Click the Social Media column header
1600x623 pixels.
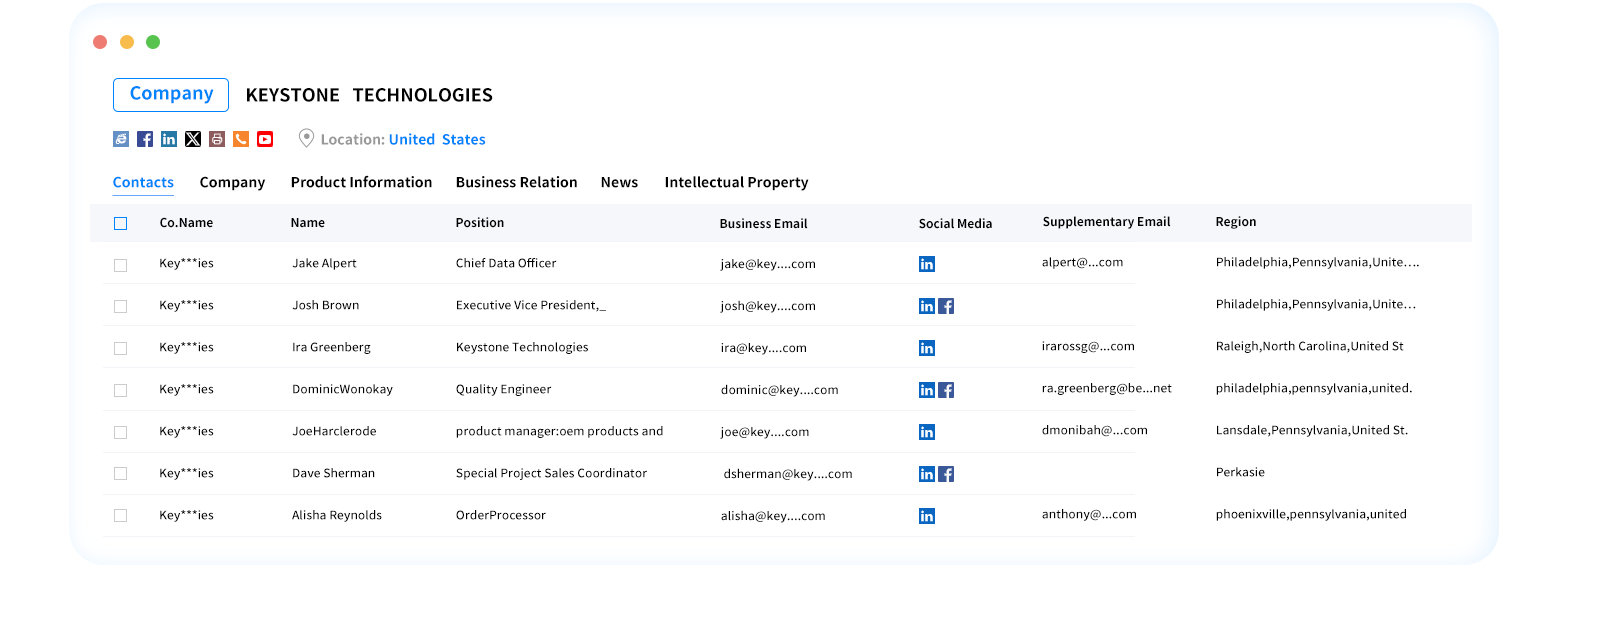click(x=955, y=224)
